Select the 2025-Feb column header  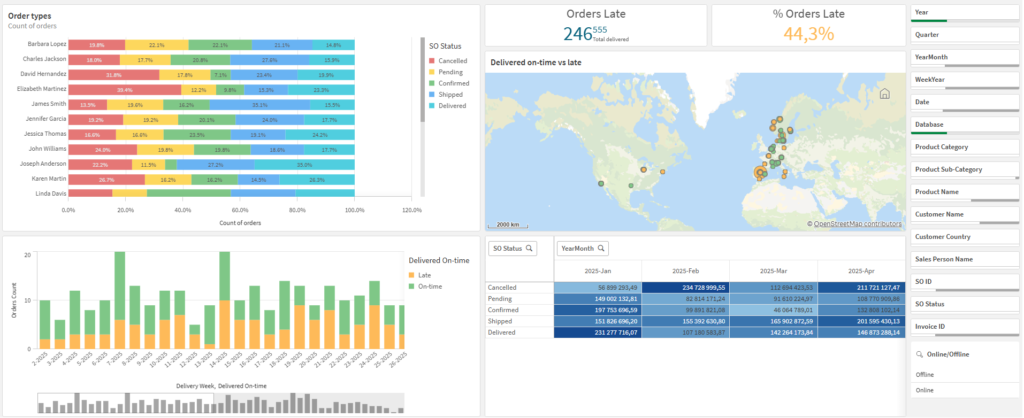685,272
